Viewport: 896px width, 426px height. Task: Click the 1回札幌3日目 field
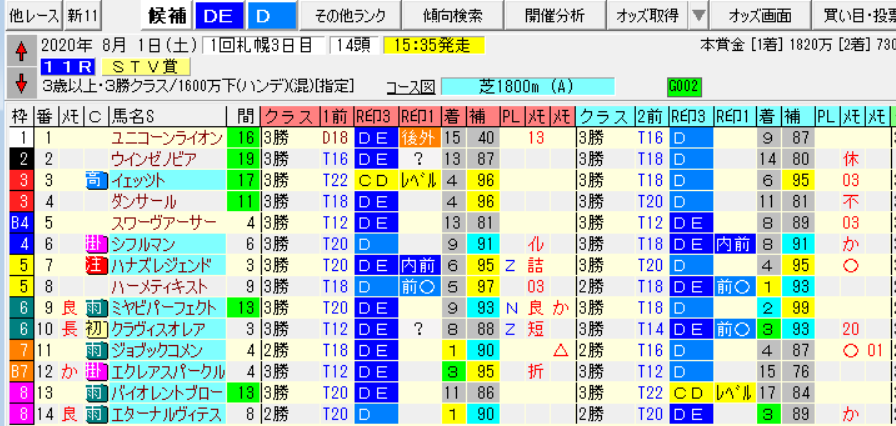(262, 45)
